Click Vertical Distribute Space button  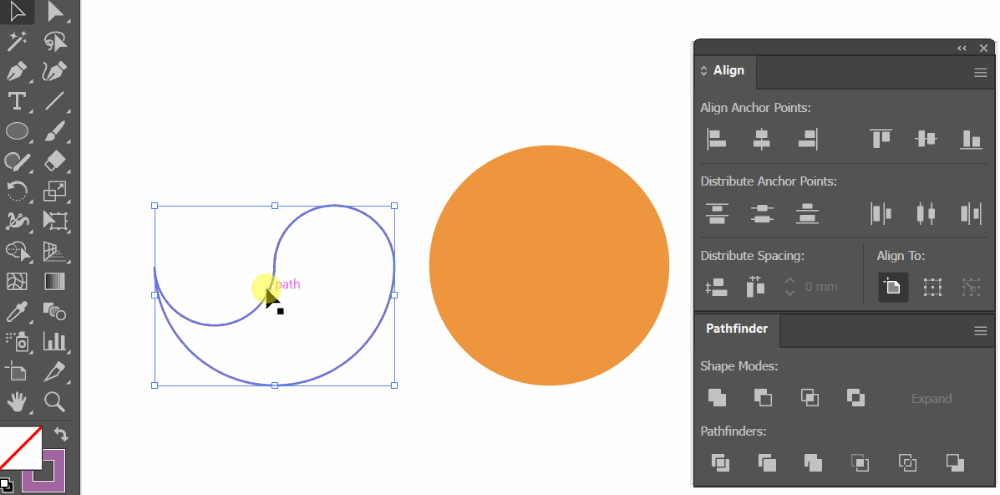tap(717, 287)
